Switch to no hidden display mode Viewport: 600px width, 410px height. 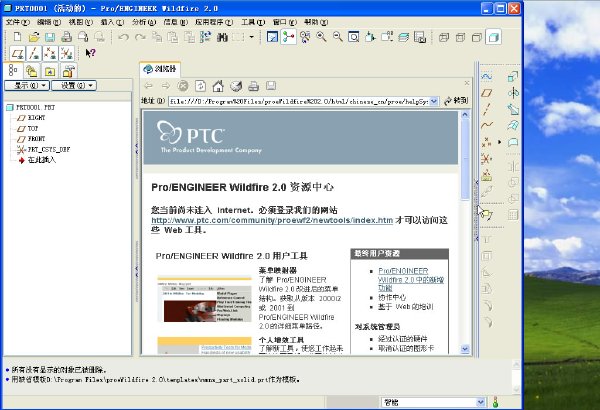477,37
